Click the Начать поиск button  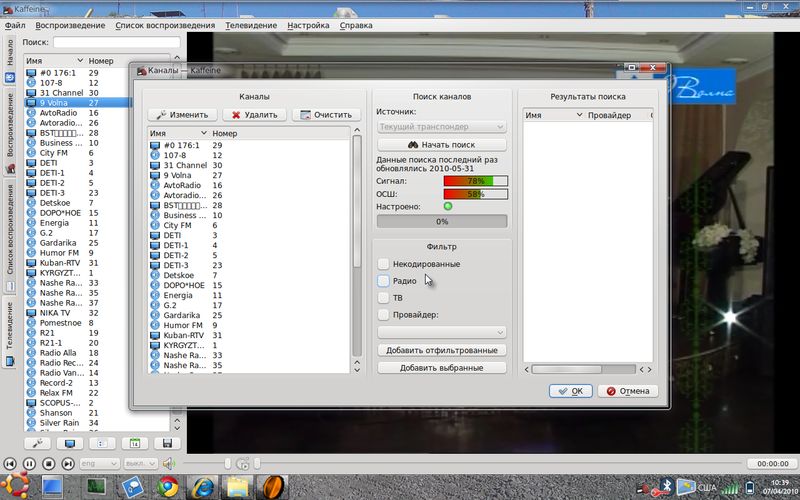click(441, 145)
